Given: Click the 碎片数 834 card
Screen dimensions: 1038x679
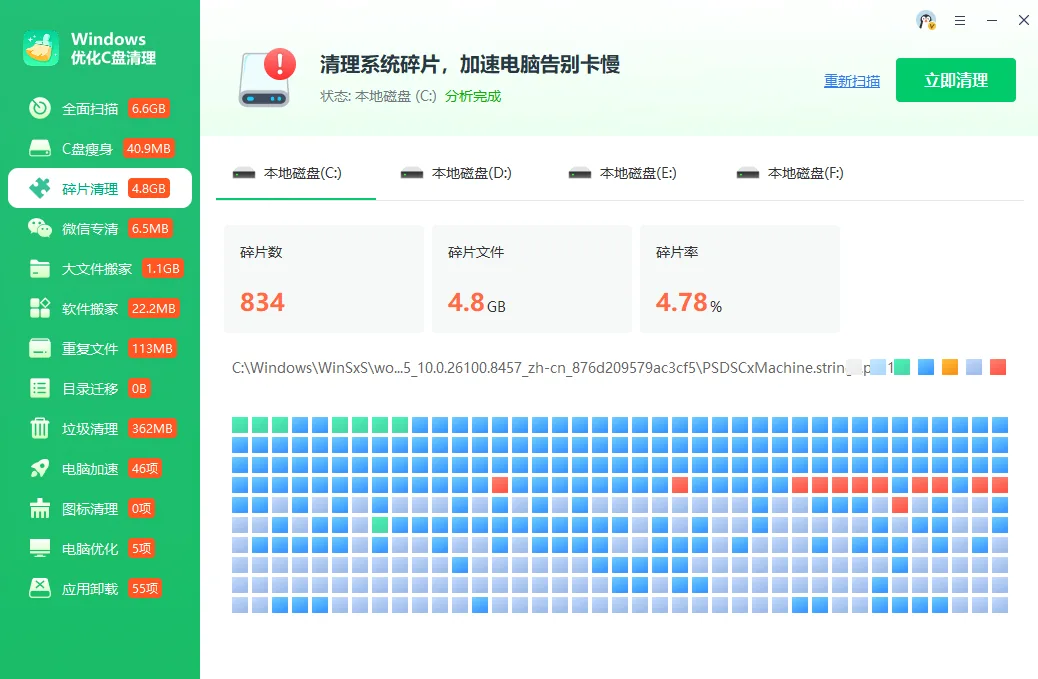Looking at the screenshot, I should (x=324, y=279).
